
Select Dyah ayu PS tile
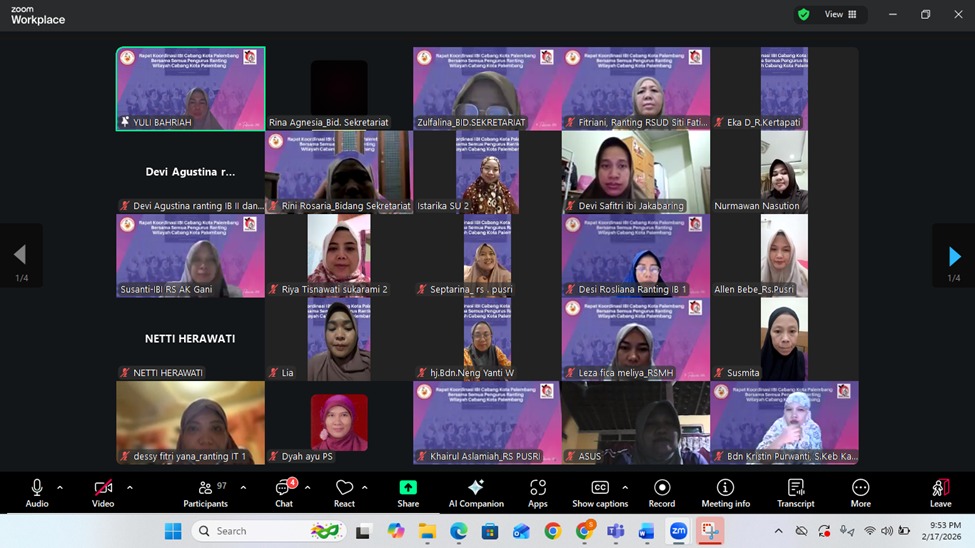point(339,422)
